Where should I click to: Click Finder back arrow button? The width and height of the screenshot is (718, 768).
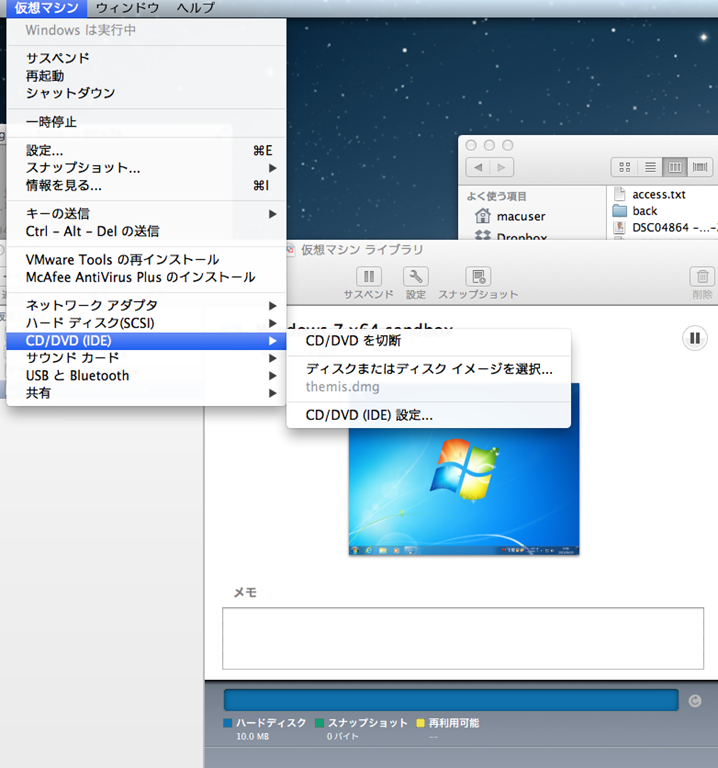pyautogui.click(x=478, y=168)
